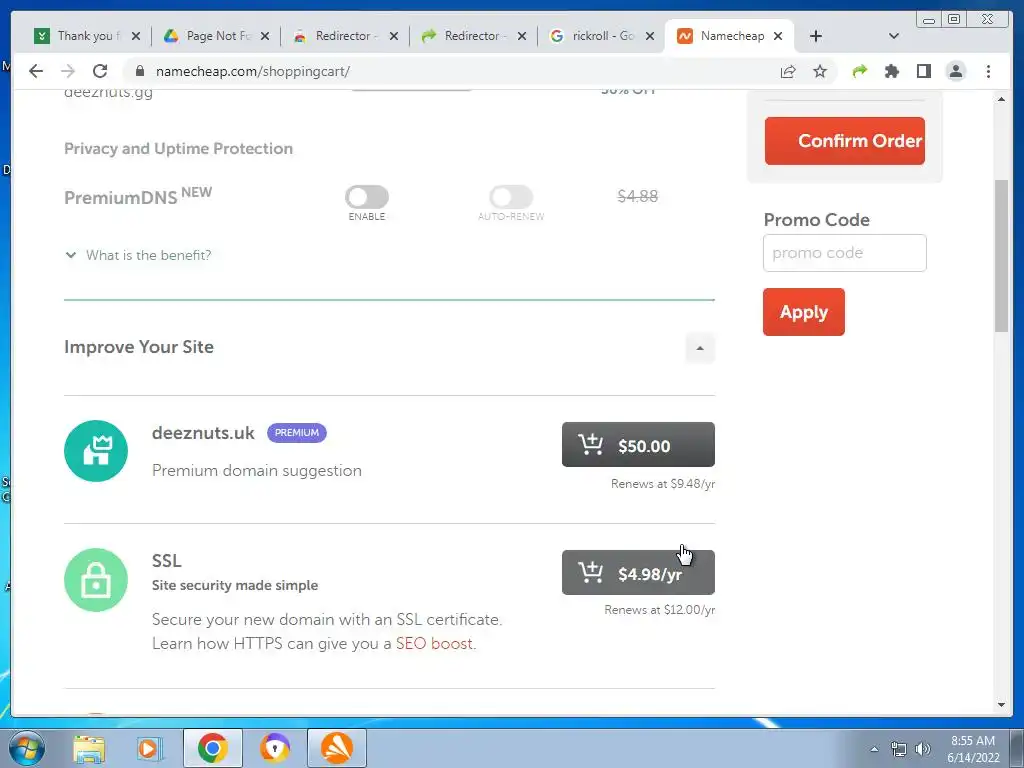Click the deeznuts.uk premium domain icon

click(96, 451)
